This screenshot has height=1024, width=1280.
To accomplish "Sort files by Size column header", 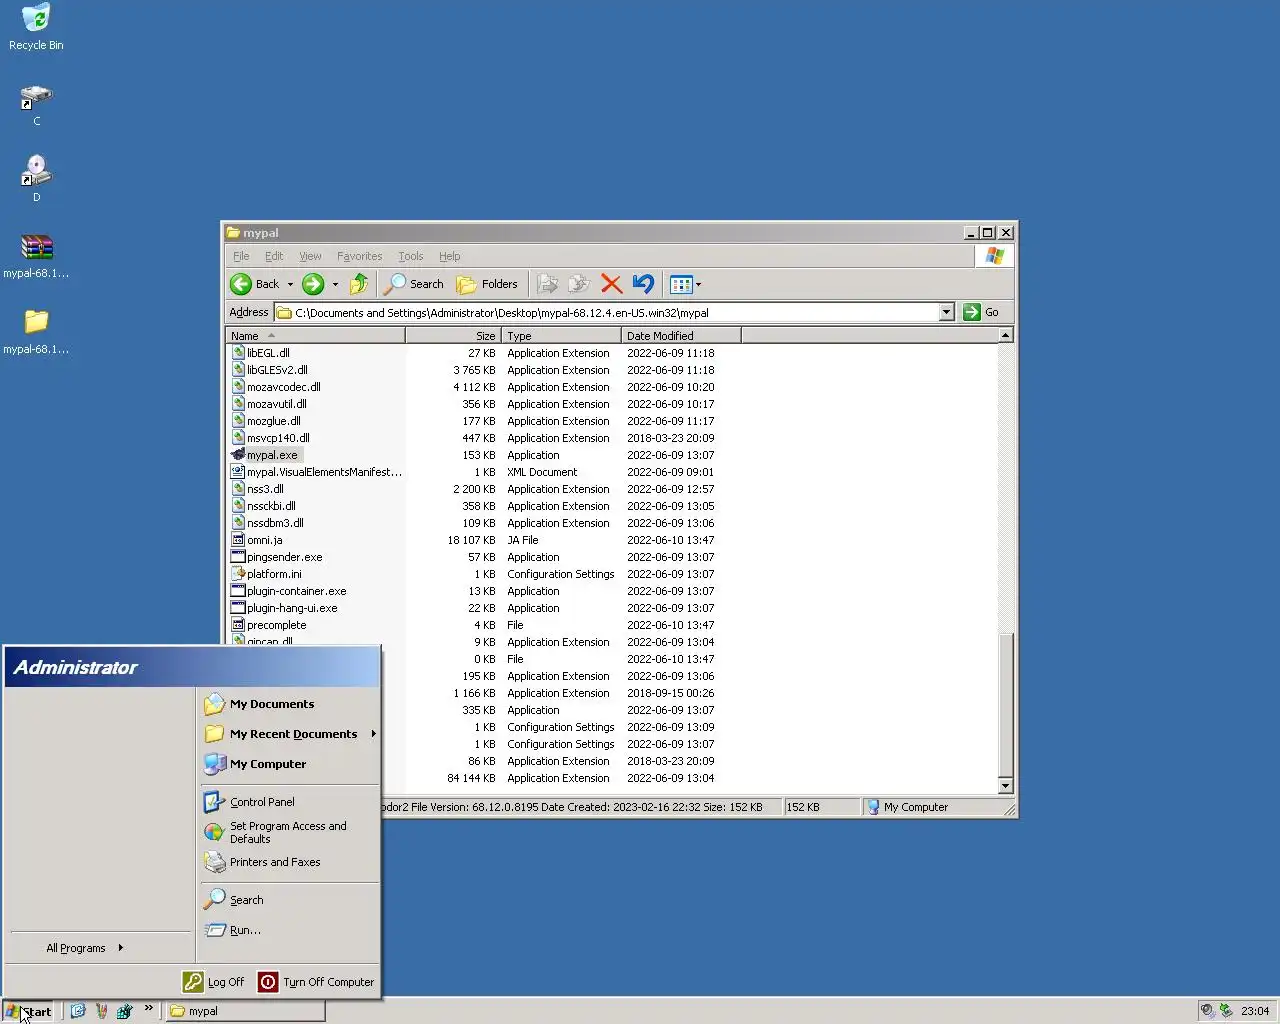I will pyautogui.click(x=453, y=336).
